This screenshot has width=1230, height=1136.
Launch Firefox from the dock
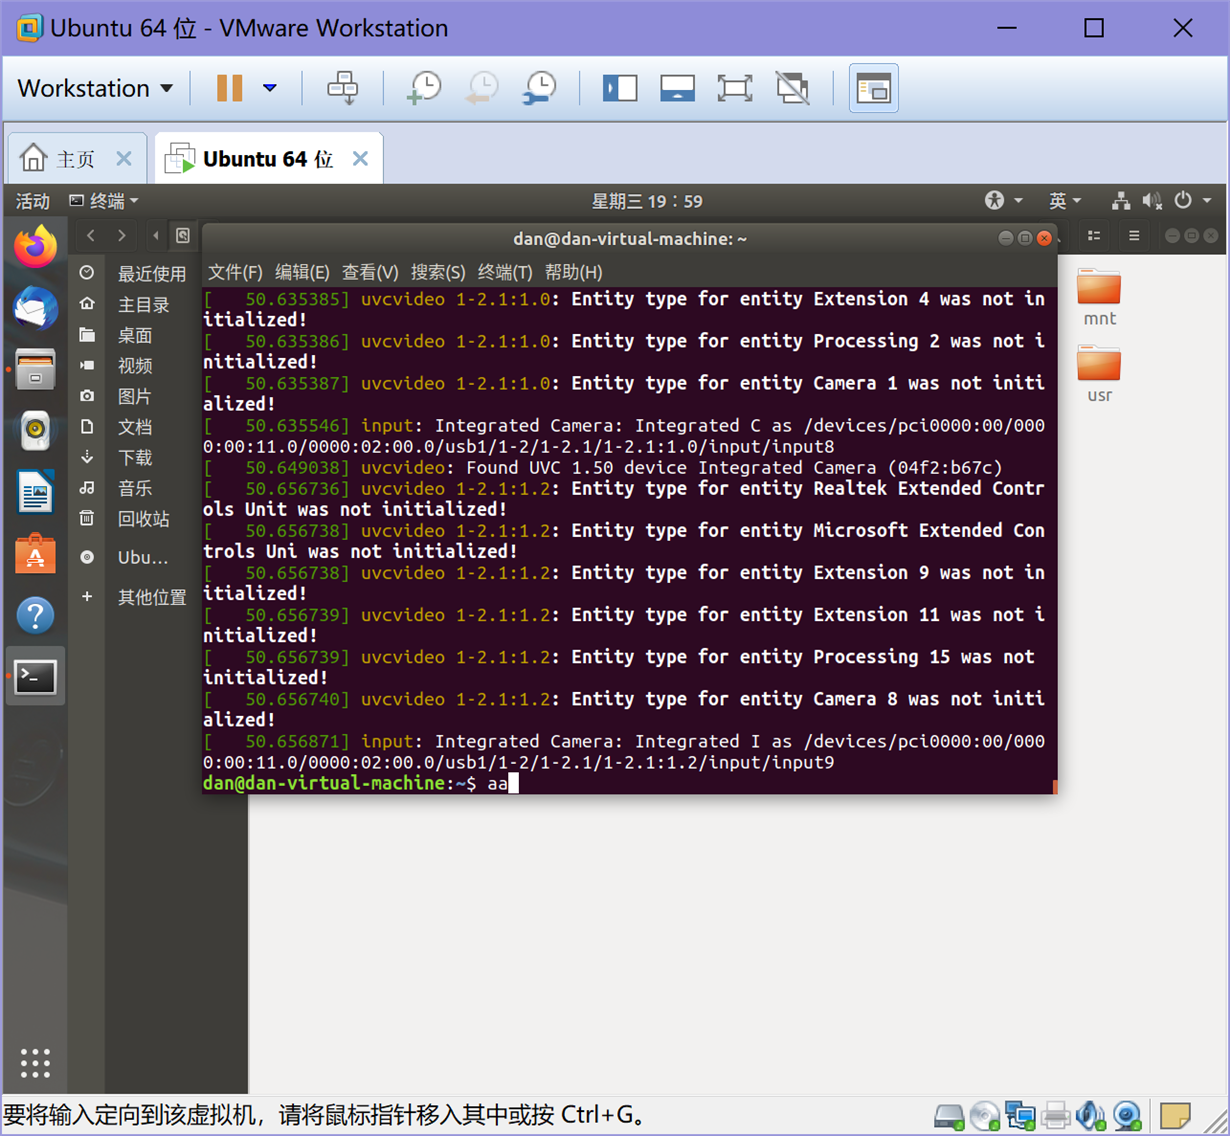click(35, 247)
